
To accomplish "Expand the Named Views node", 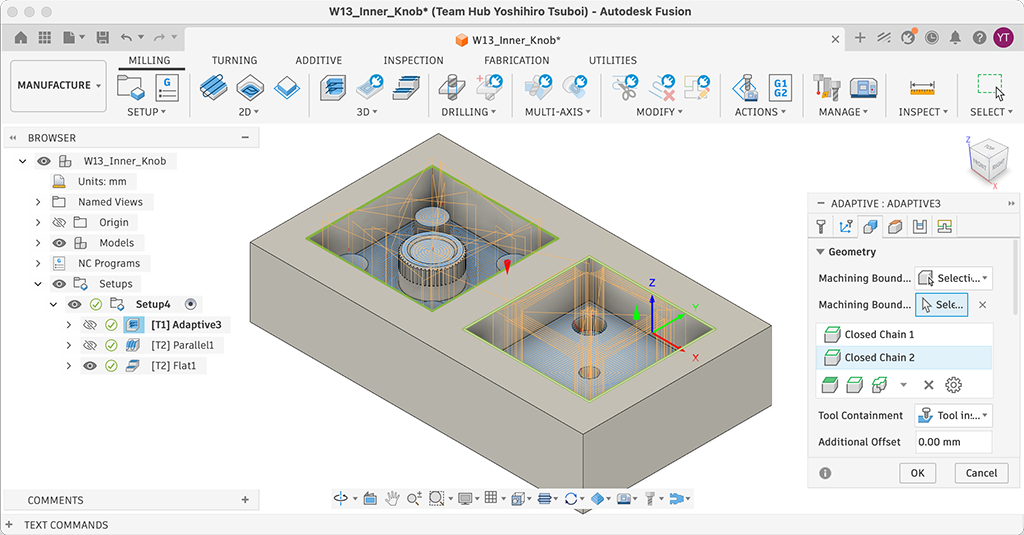I will (38, 202).
